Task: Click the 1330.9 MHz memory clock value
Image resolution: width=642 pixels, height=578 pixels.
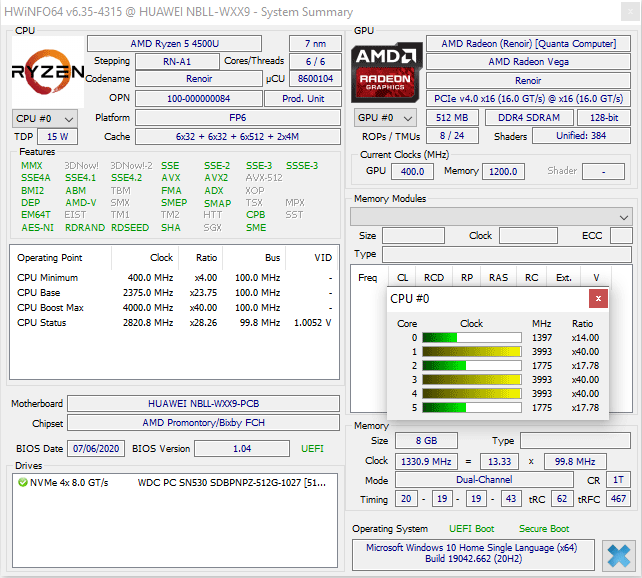Action: pyautogui.click(x=426, y=462)
